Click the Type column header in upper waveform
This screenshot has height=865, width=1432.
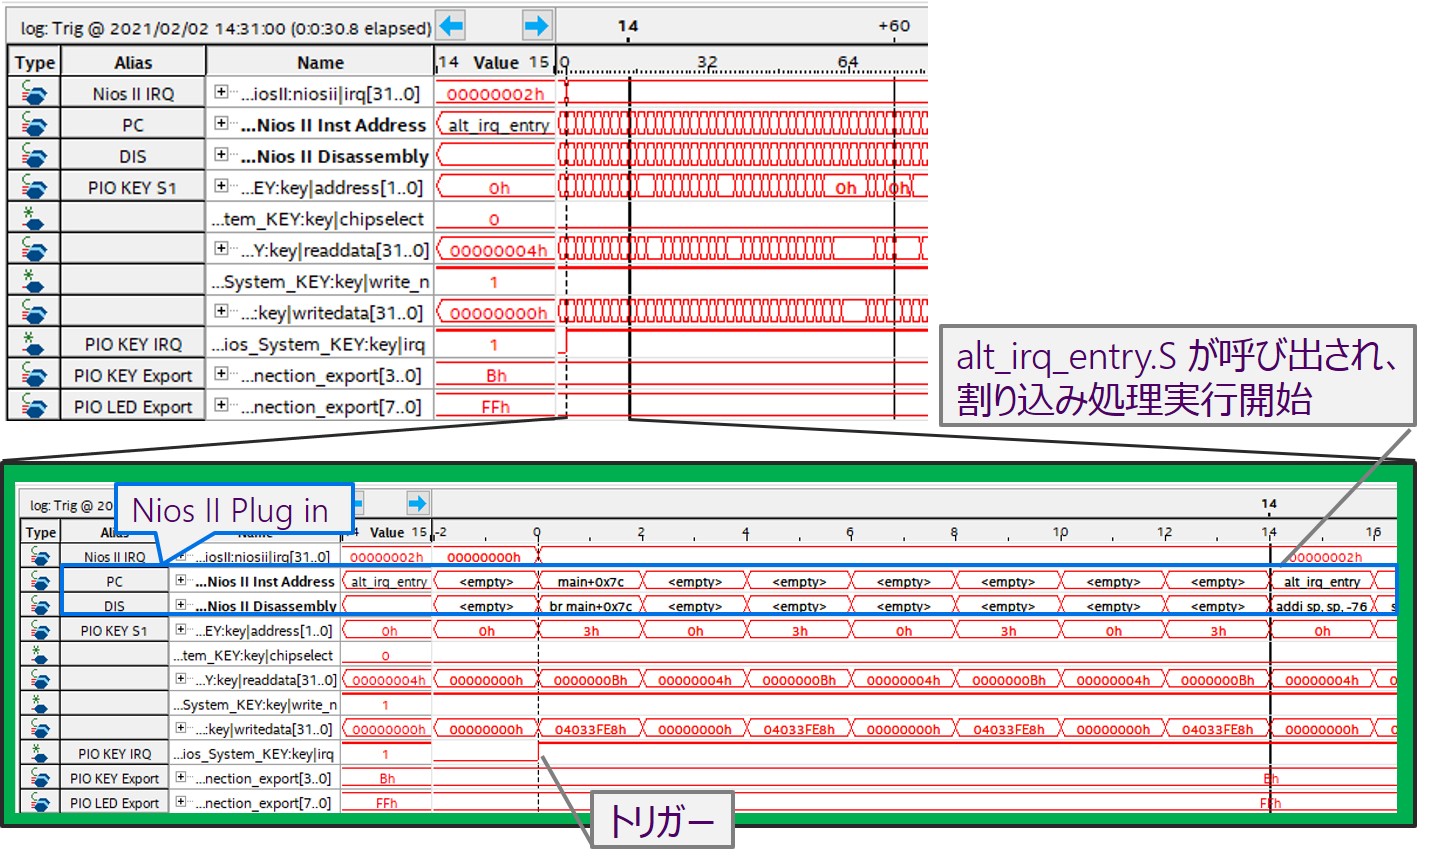tap(35, 62)
